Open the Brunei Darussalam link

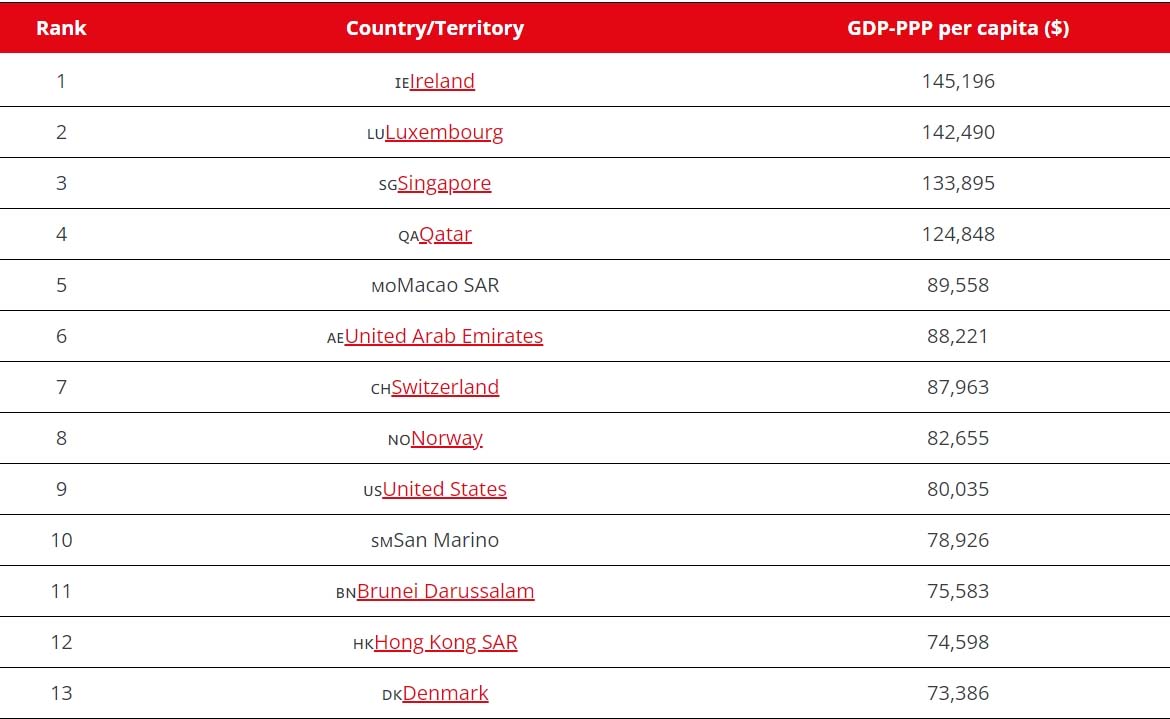click(445, 591)
